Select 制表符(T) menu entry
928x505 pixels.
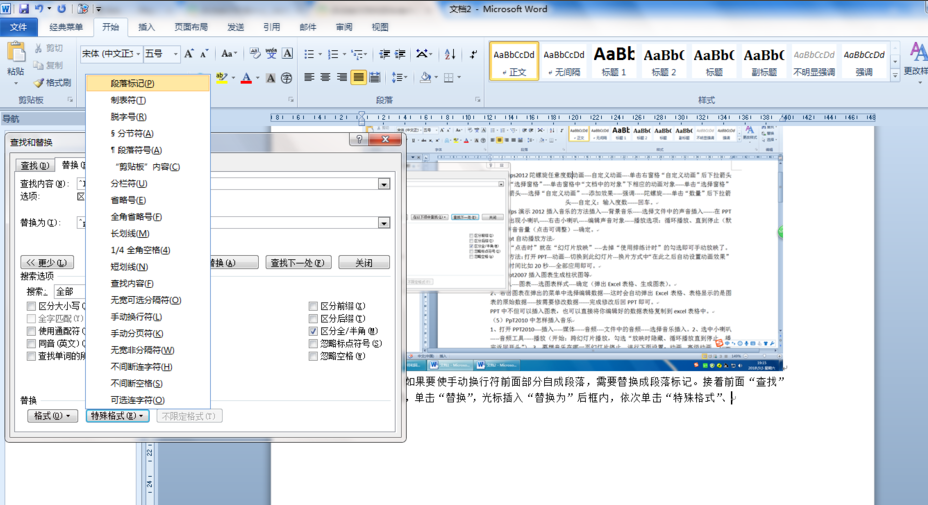coord(148,100)
